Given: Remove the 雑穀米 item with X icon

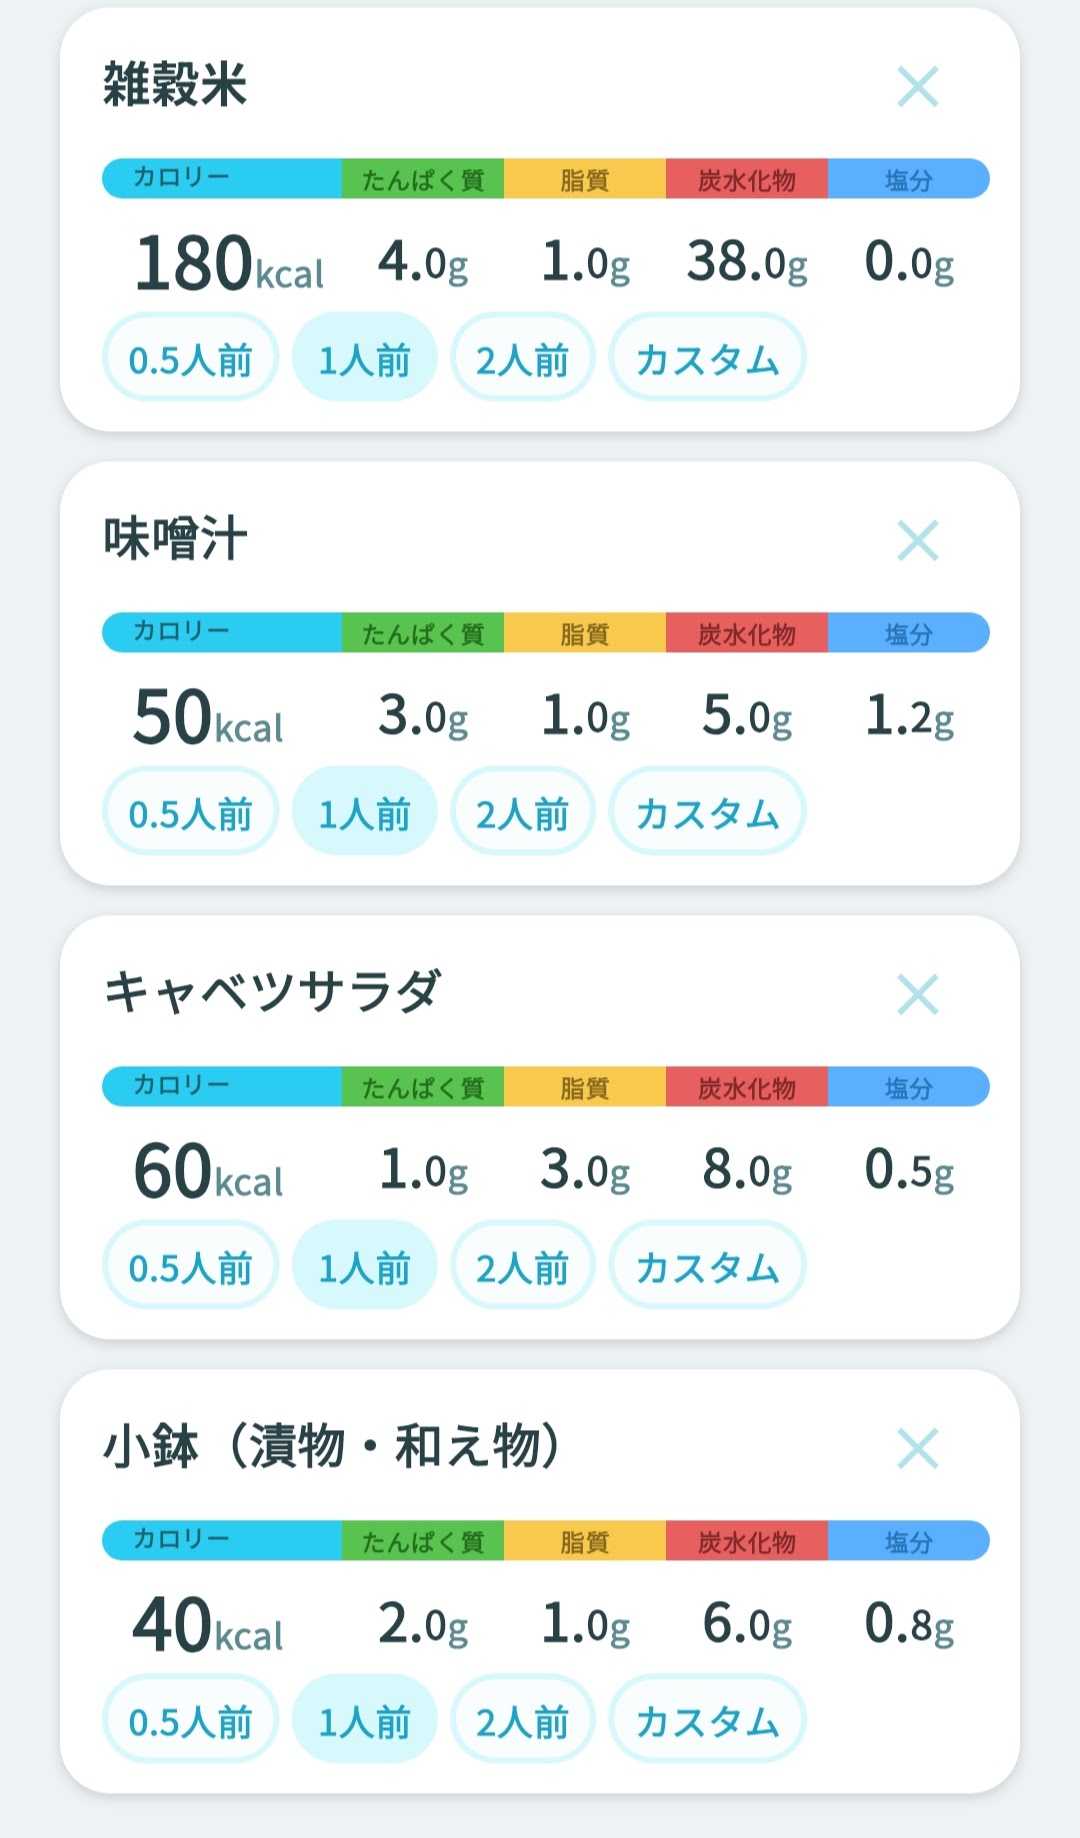Looking at the screenshot, I should point(917,86).
